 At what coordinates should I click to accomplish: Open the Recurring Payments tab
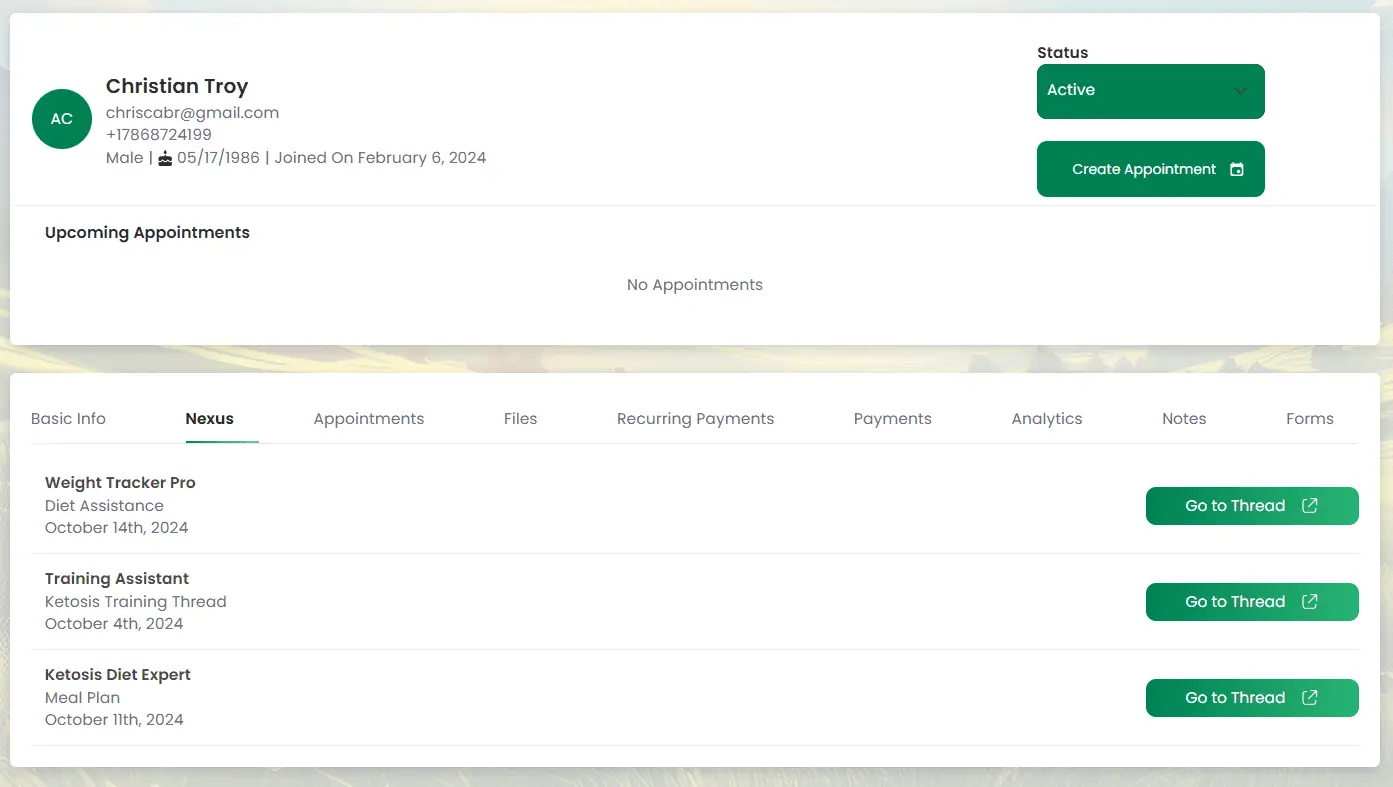[695, 419]
